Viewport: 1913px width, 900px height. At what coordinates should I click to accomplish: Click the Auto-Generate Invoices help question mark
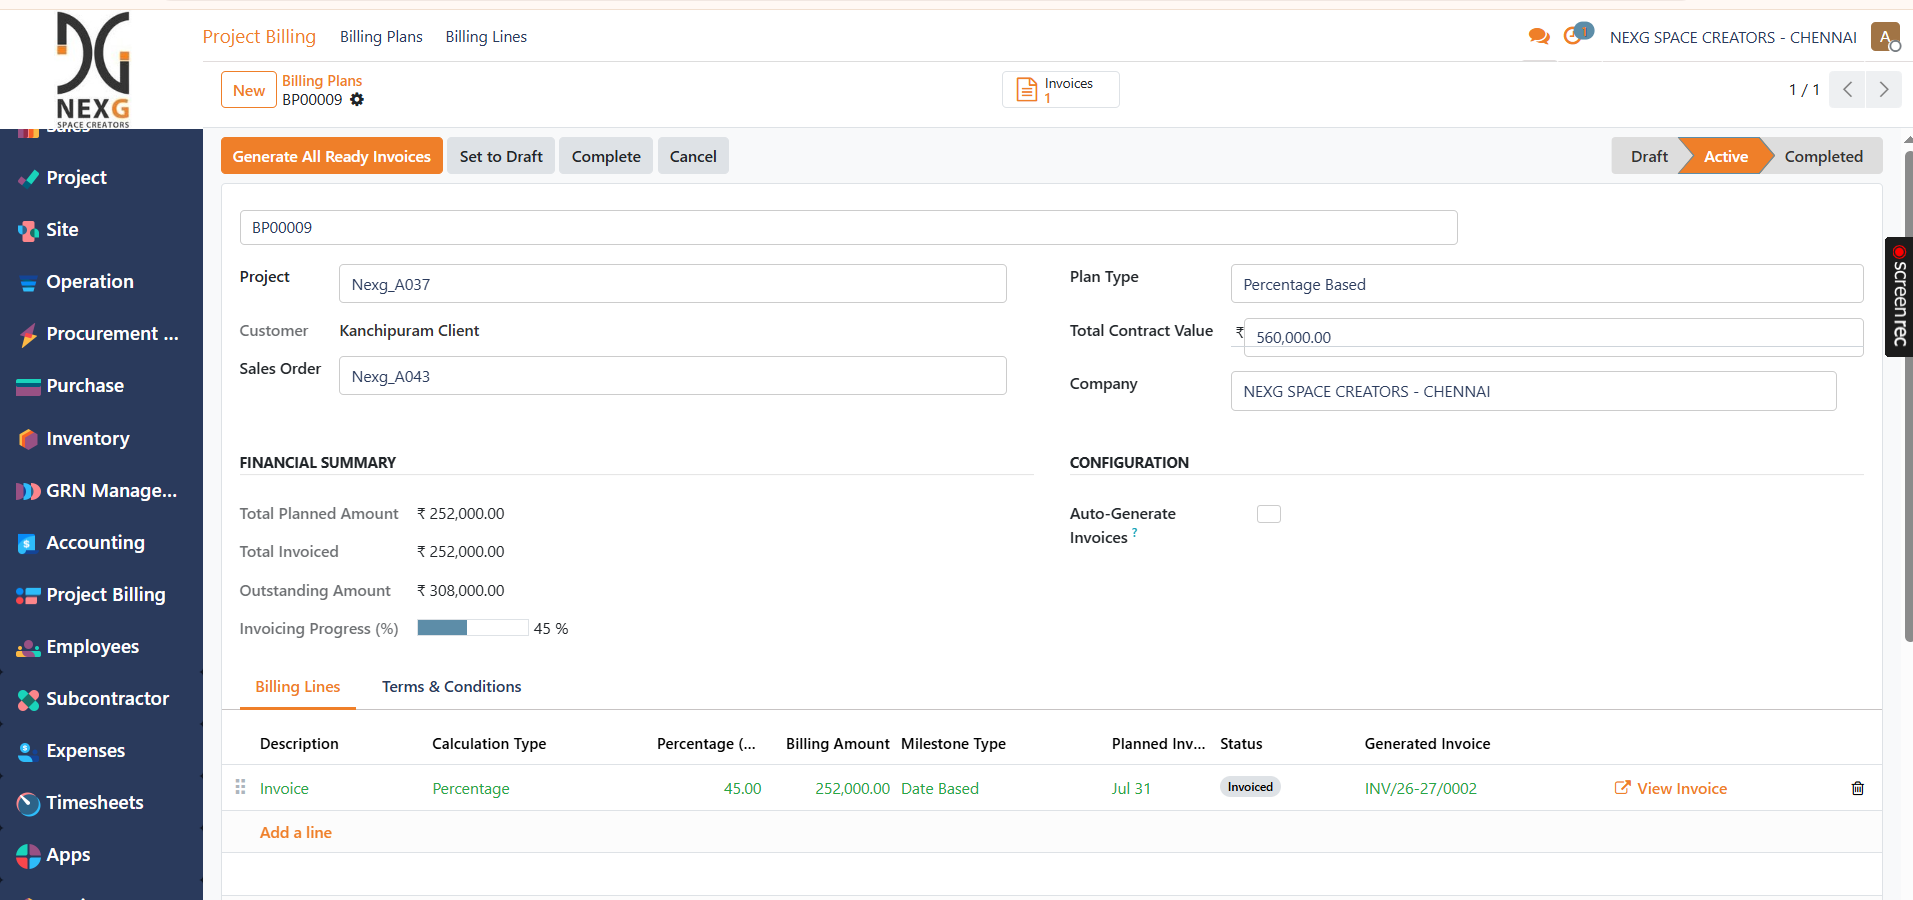[1134, 533]
